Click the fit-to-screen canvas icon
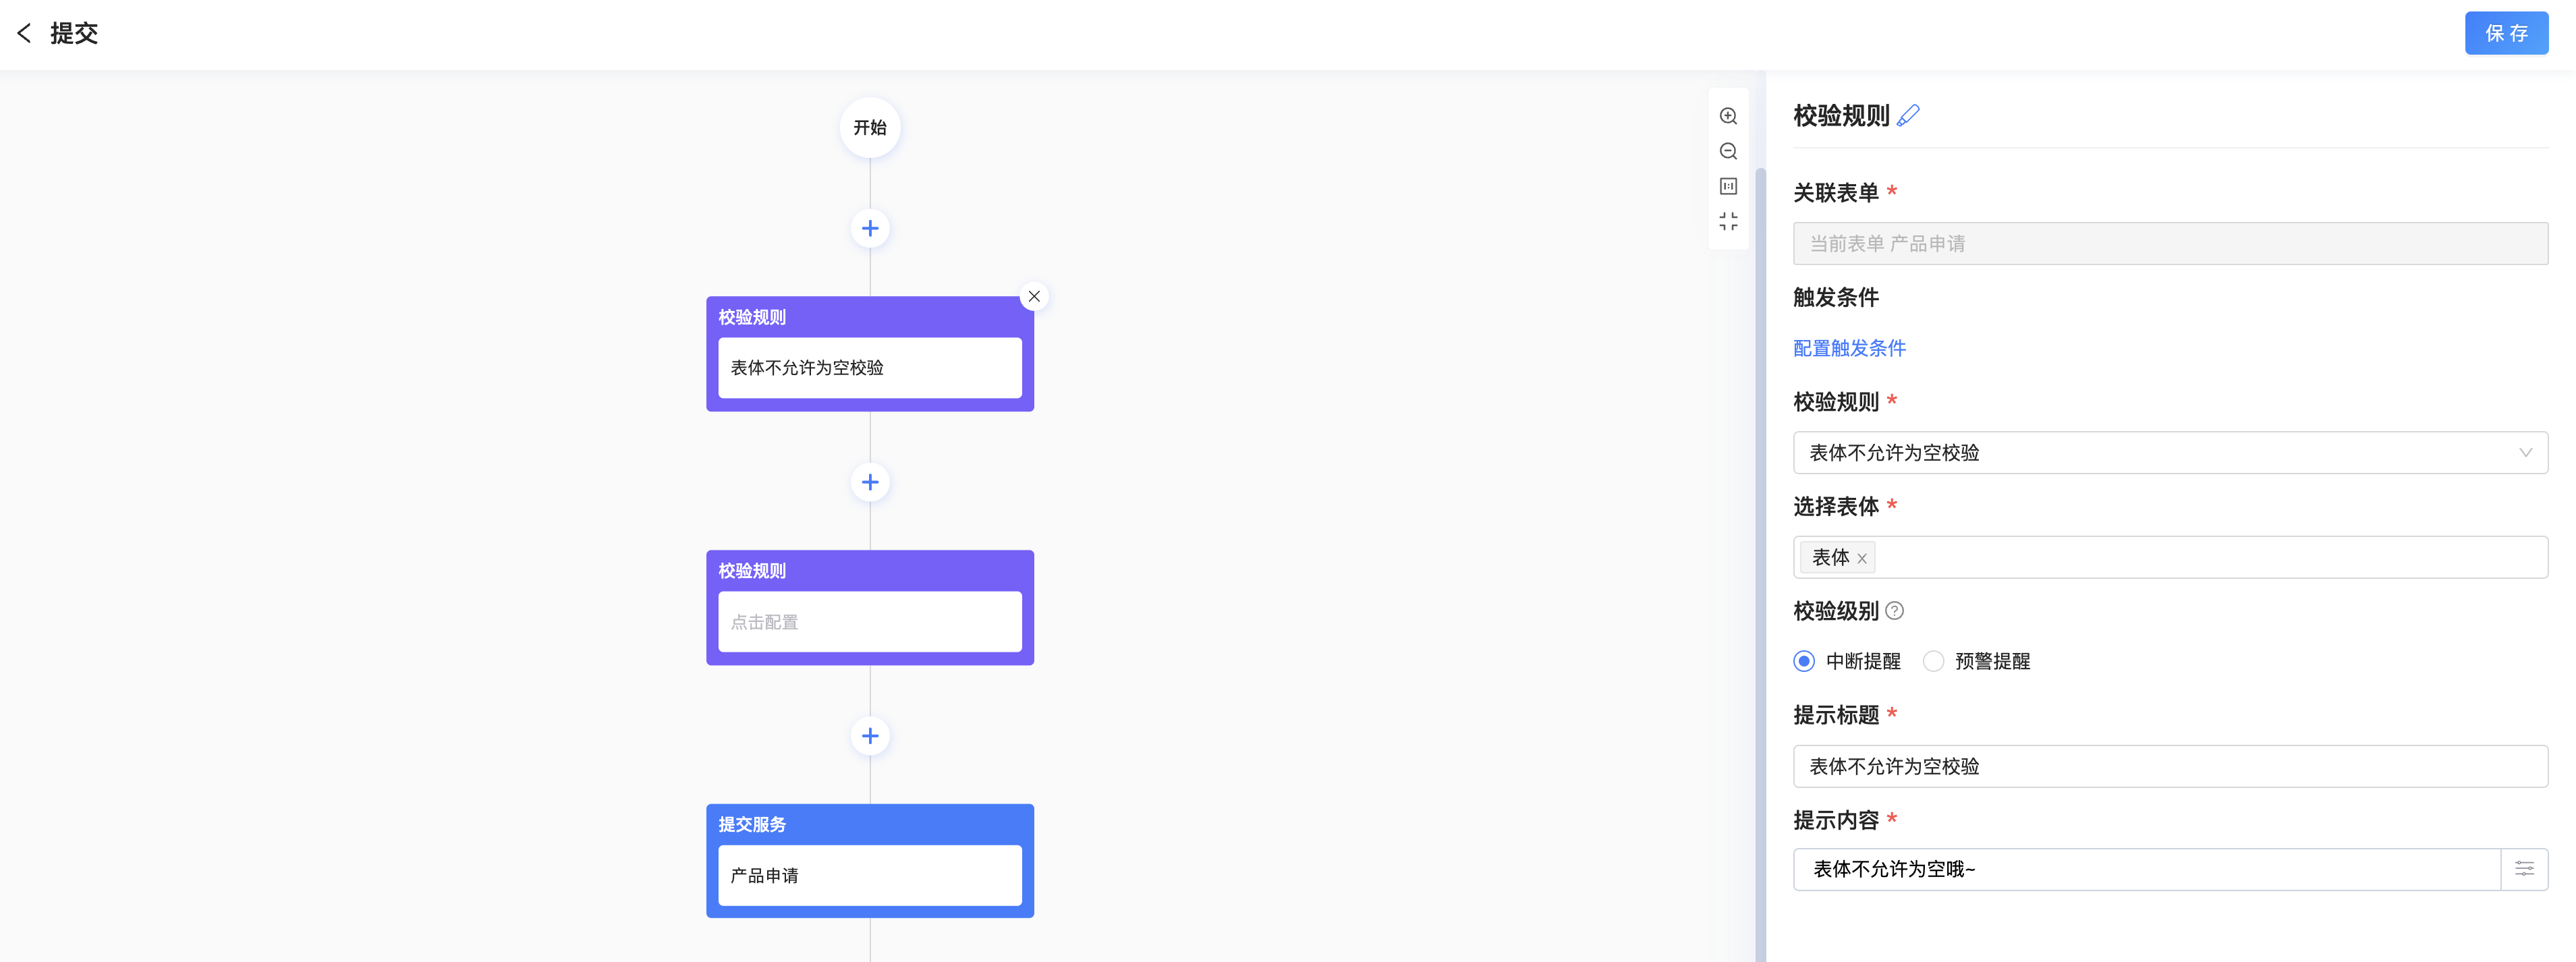 click(x=1728, y=221)
